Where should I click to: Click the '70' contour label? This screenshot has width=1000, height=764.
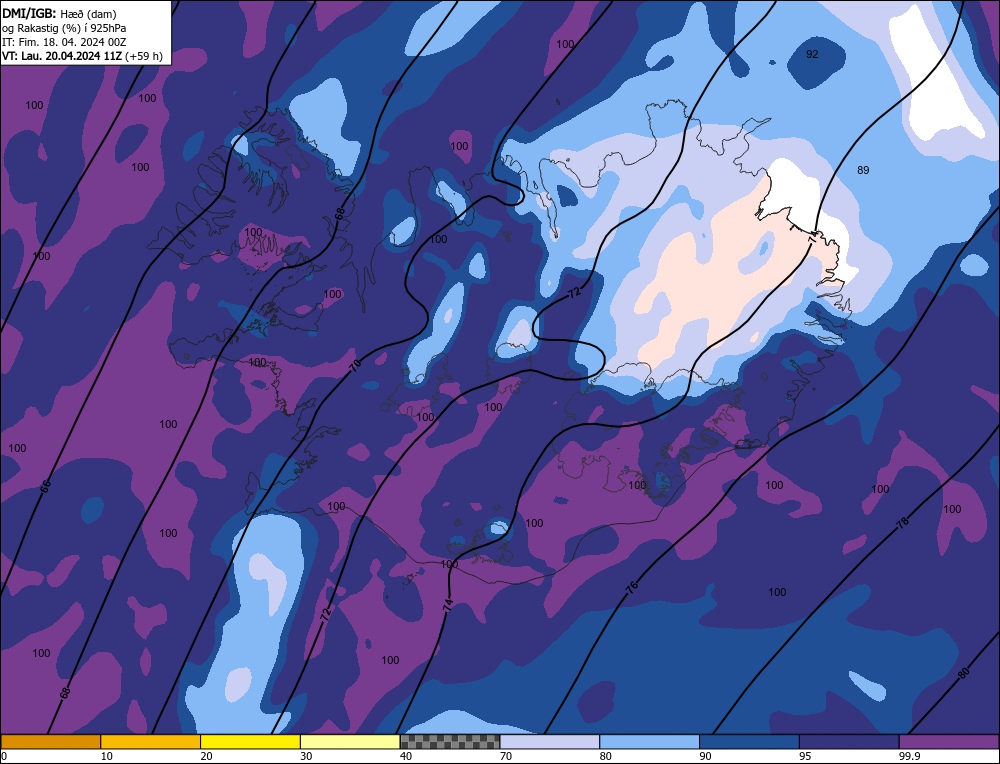coord(356,365)
